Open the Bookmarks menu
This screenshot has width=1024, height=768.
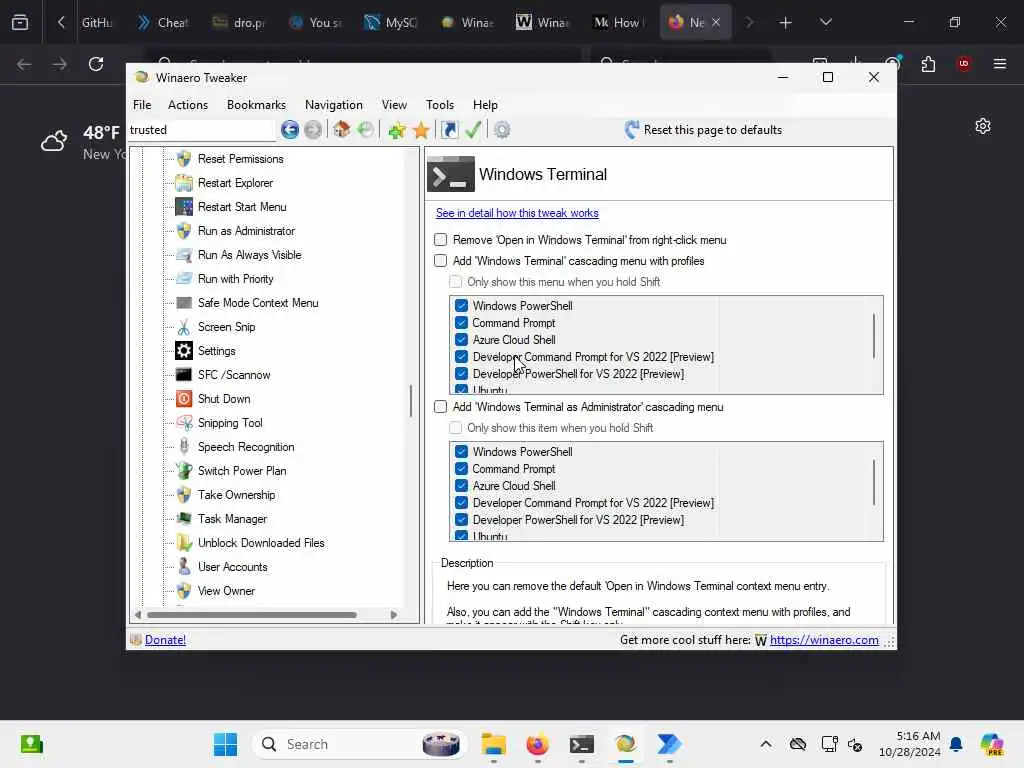pos(256,104)
